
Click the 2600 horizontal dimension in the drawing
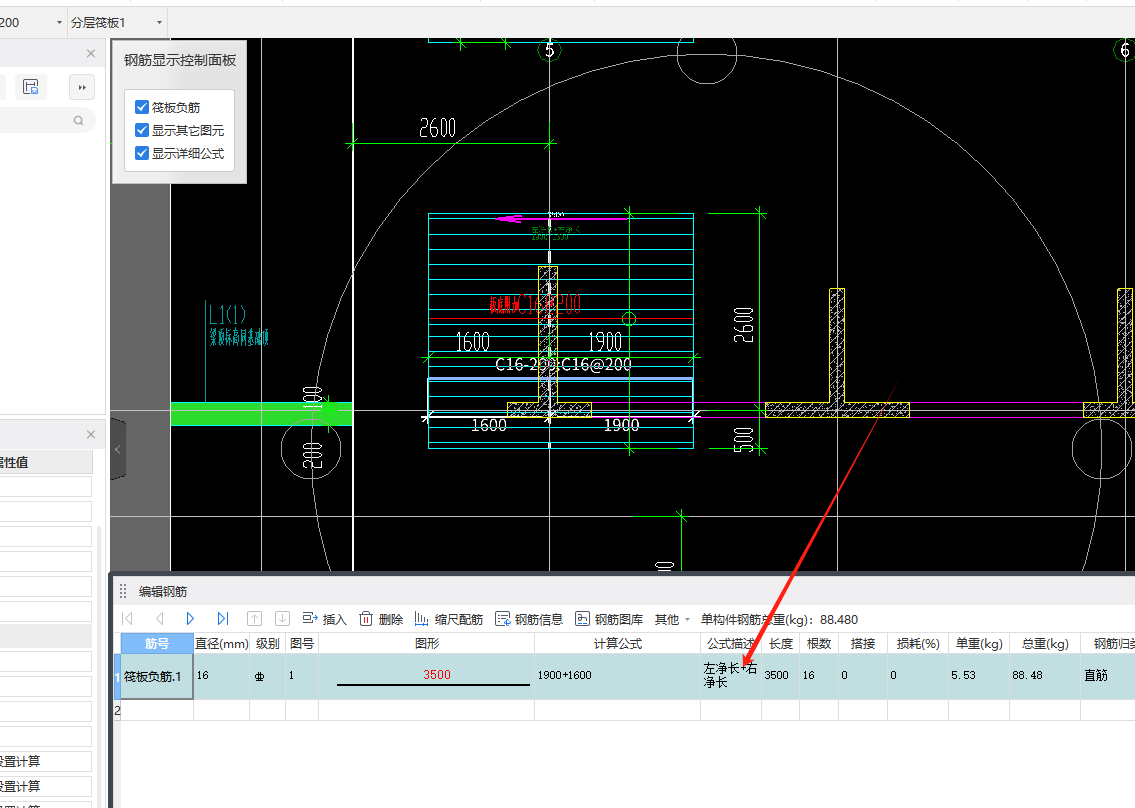437,128
